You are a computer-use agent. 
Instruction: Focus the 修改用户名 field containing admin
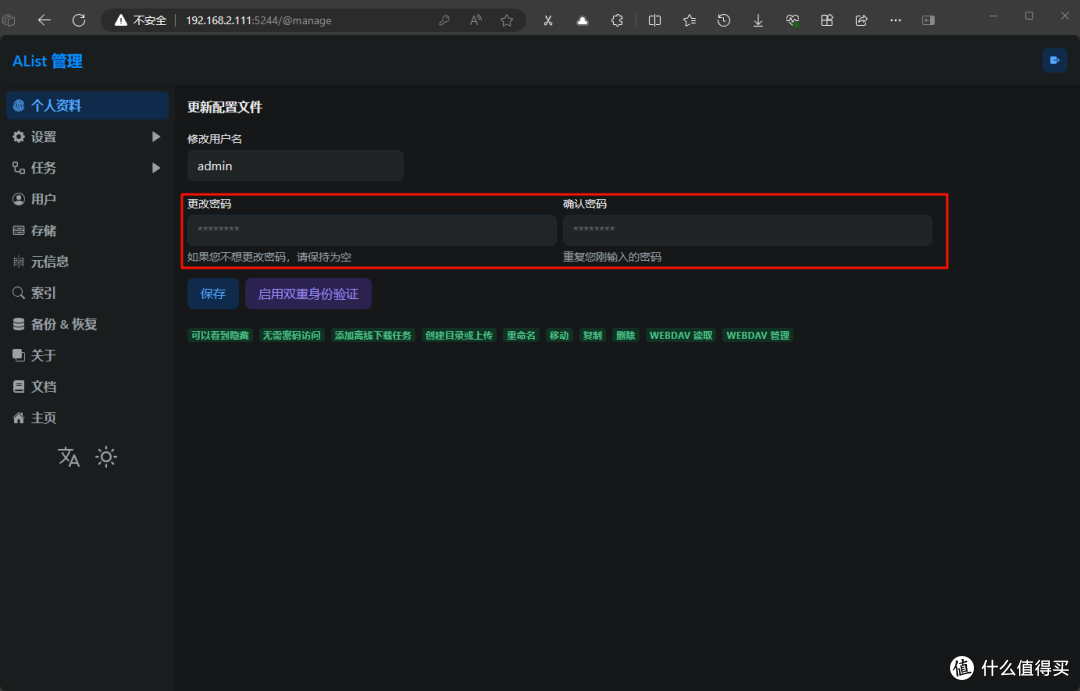pos(295,166)
